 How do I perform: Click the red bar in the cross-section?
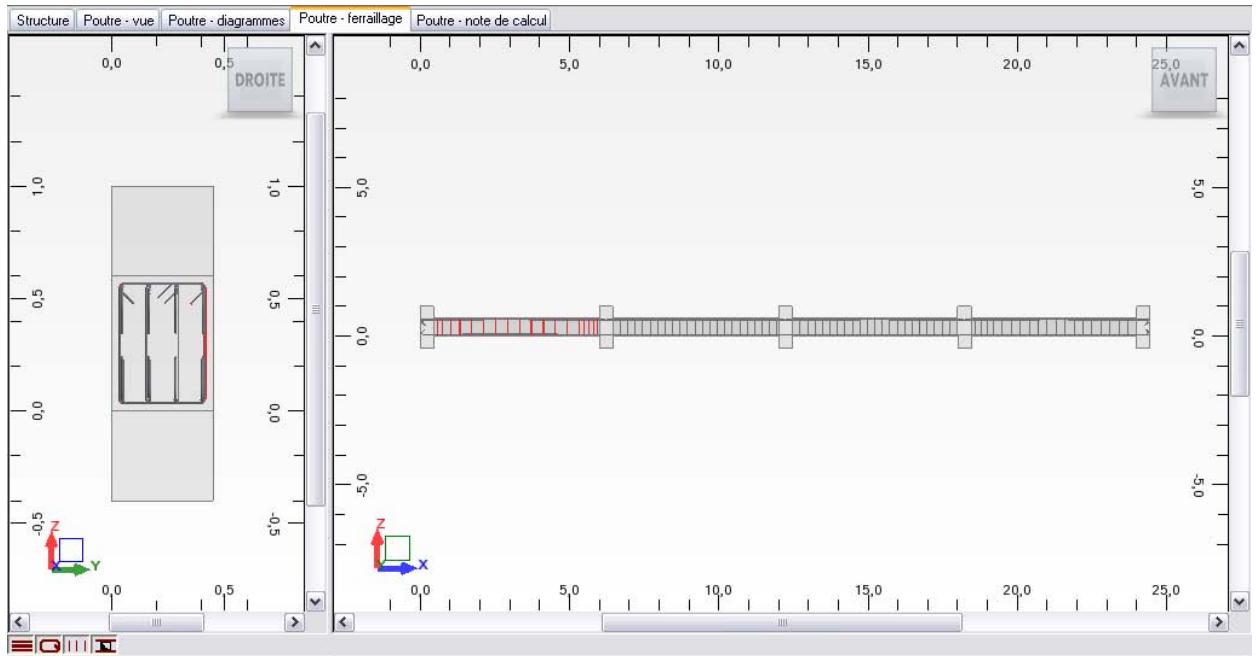204,343
